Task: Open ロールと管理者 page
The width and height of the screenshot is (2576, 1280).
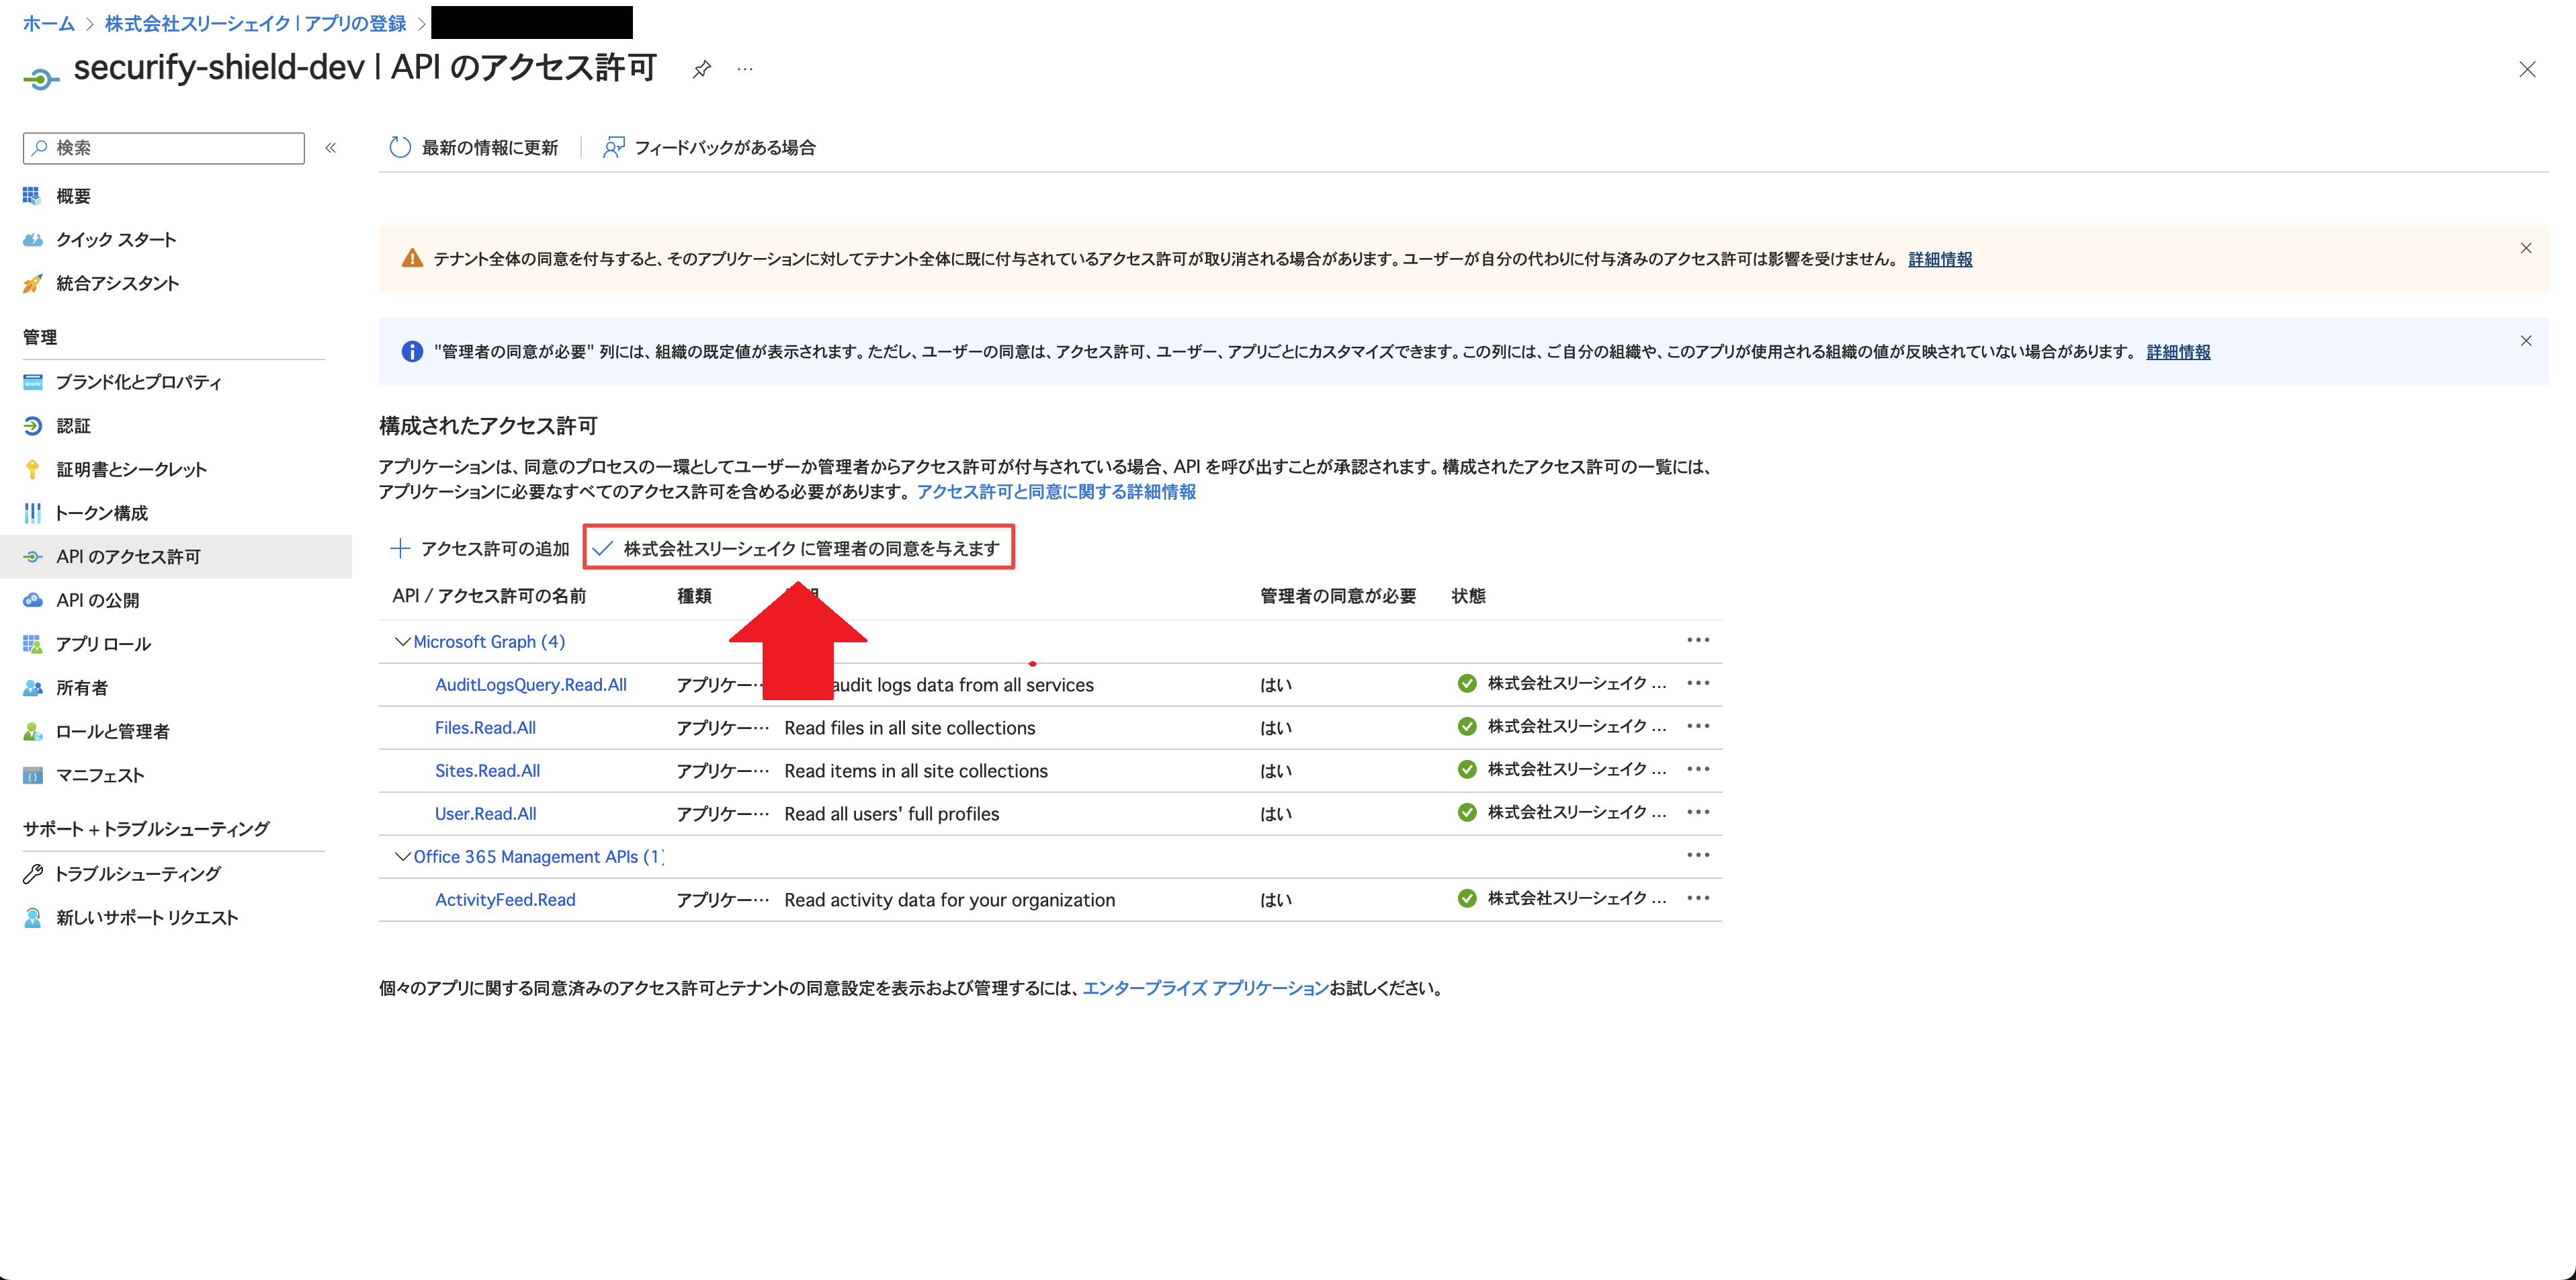Action: click(96, 732)
